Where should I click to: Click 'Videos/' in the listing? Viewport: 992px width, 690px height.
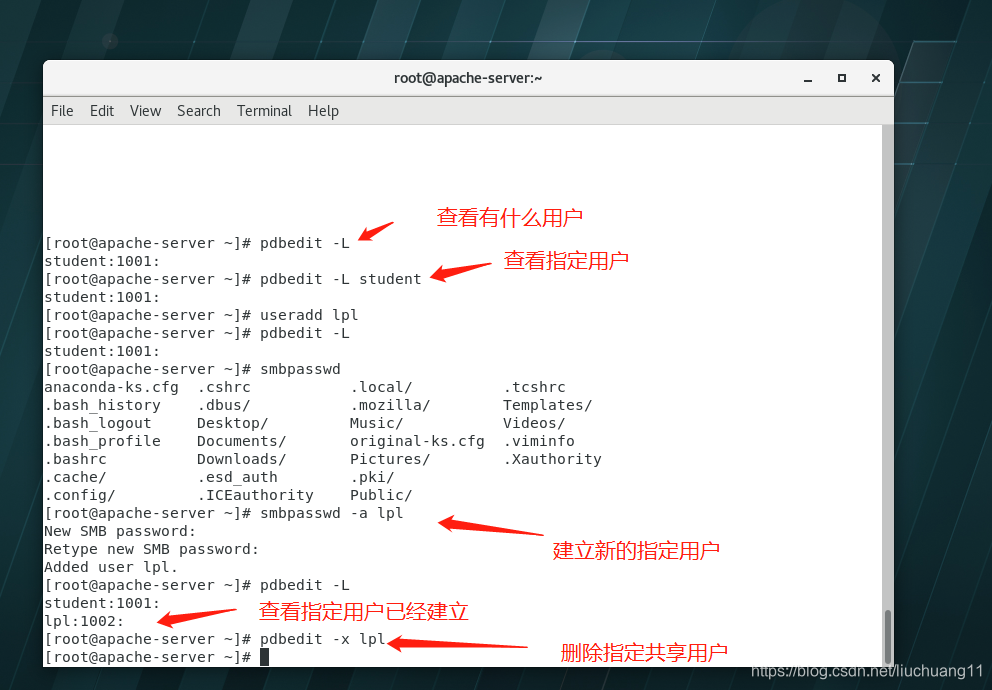pyautogui.click(x=535, y=423)
